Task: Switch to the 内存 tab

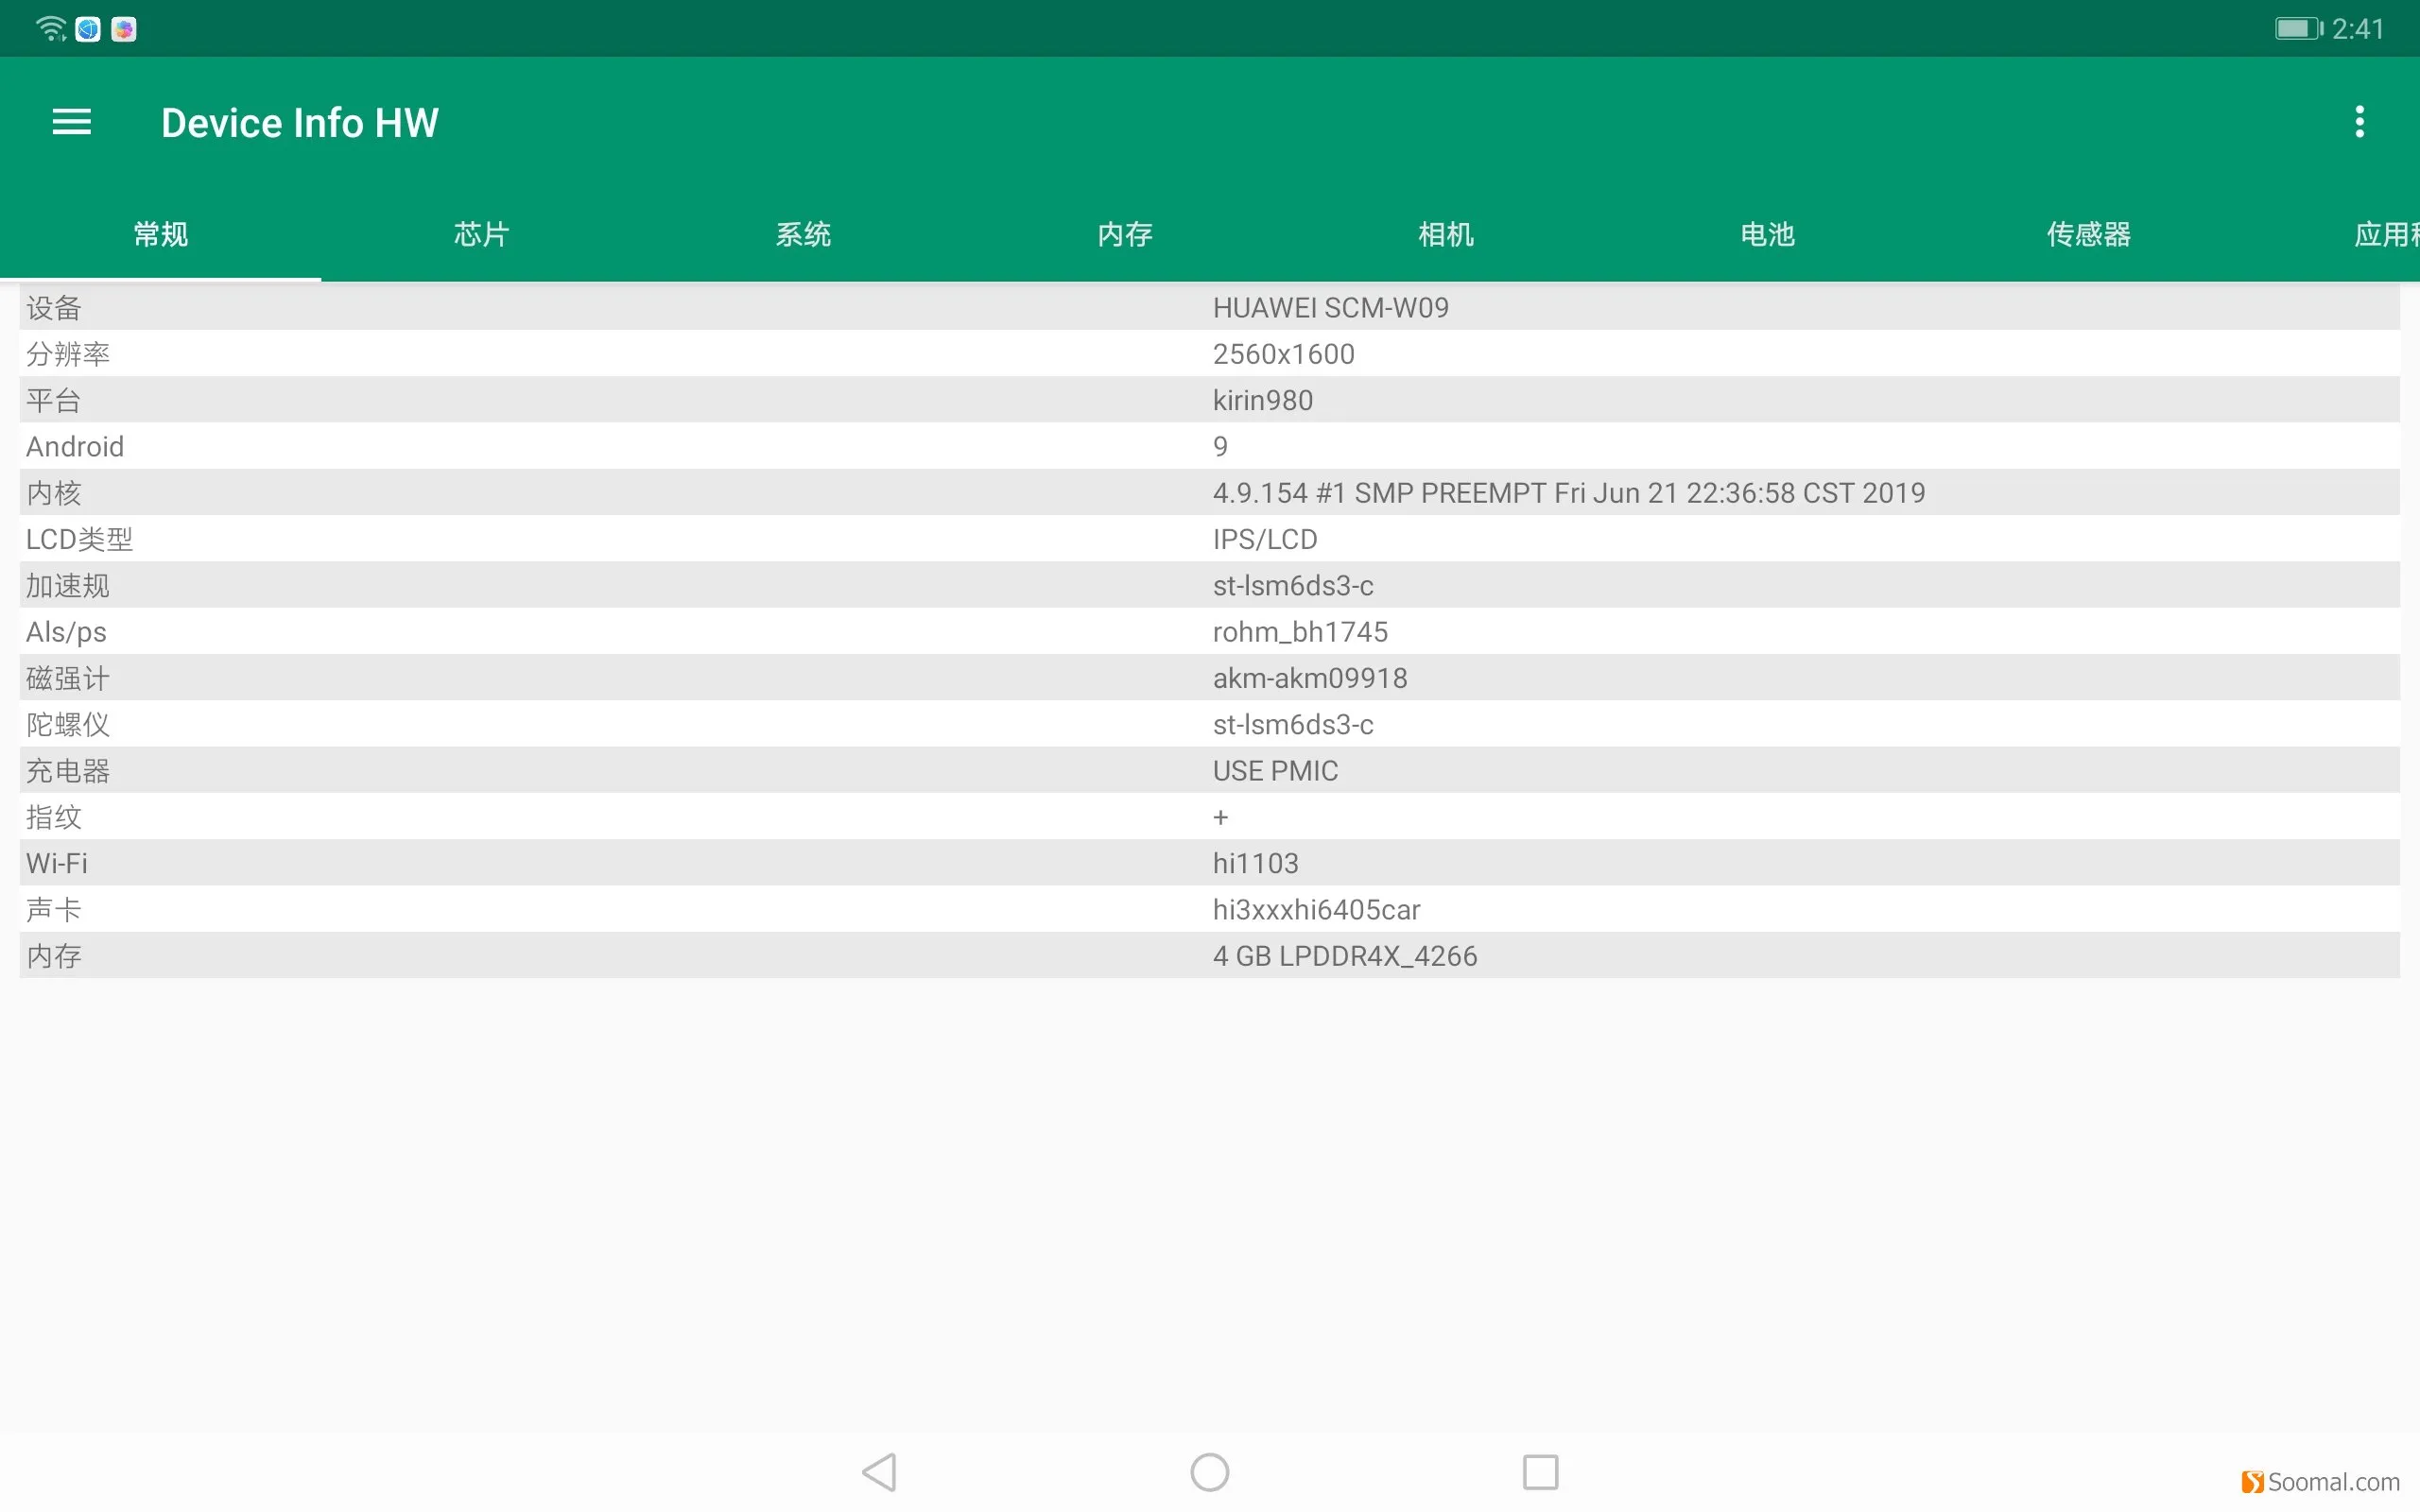Action: pos(1125,234)
